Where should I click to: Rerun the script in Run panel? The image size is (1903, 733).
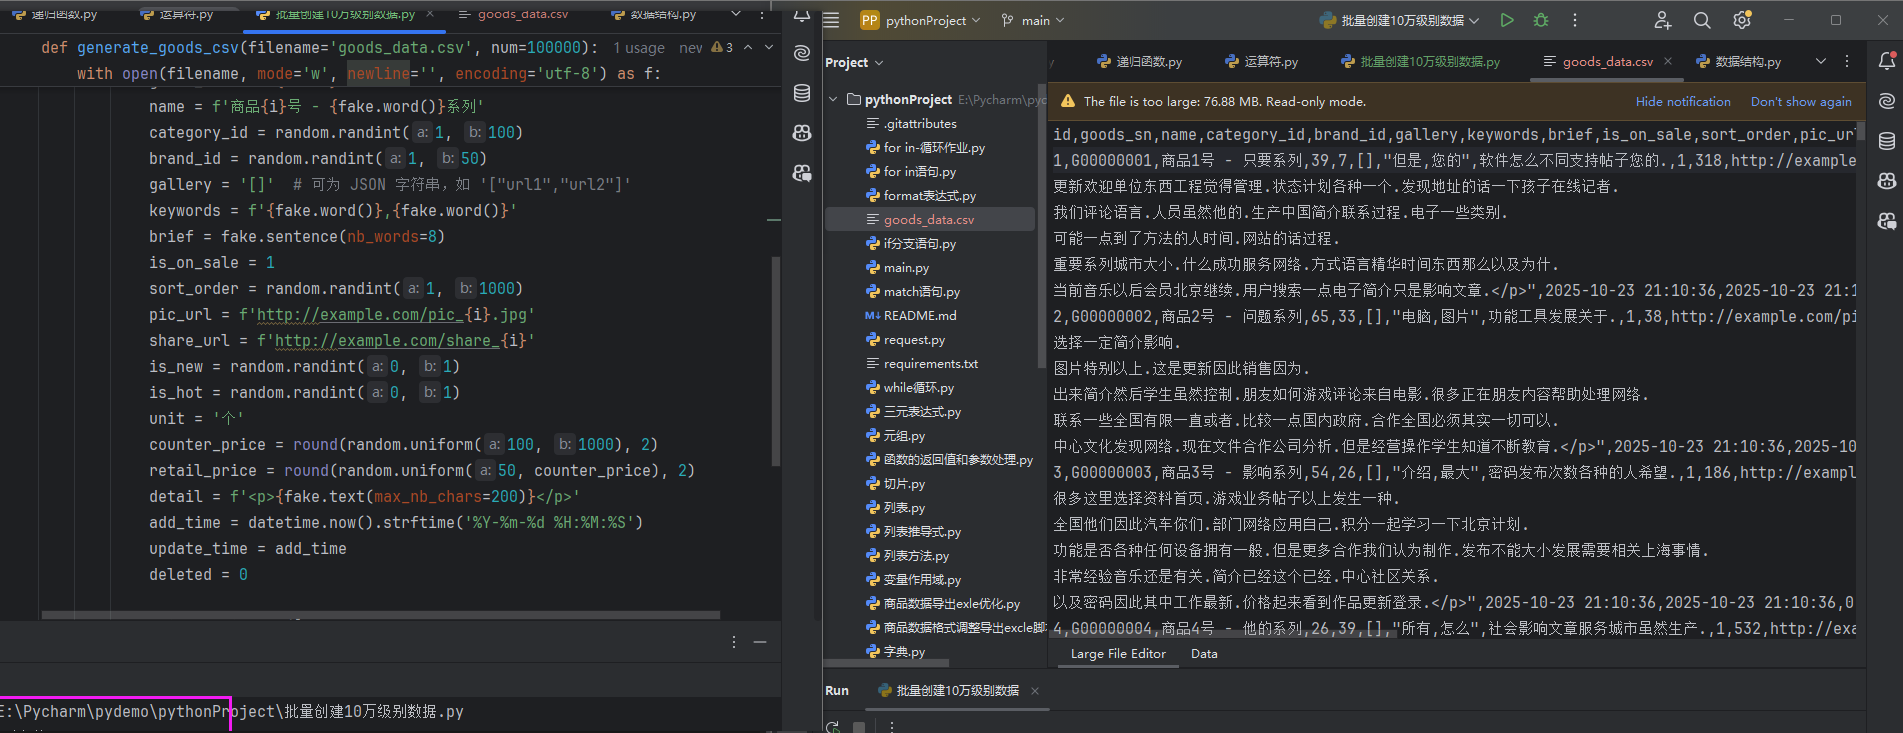pyautogui.click(x=833, y=727)
